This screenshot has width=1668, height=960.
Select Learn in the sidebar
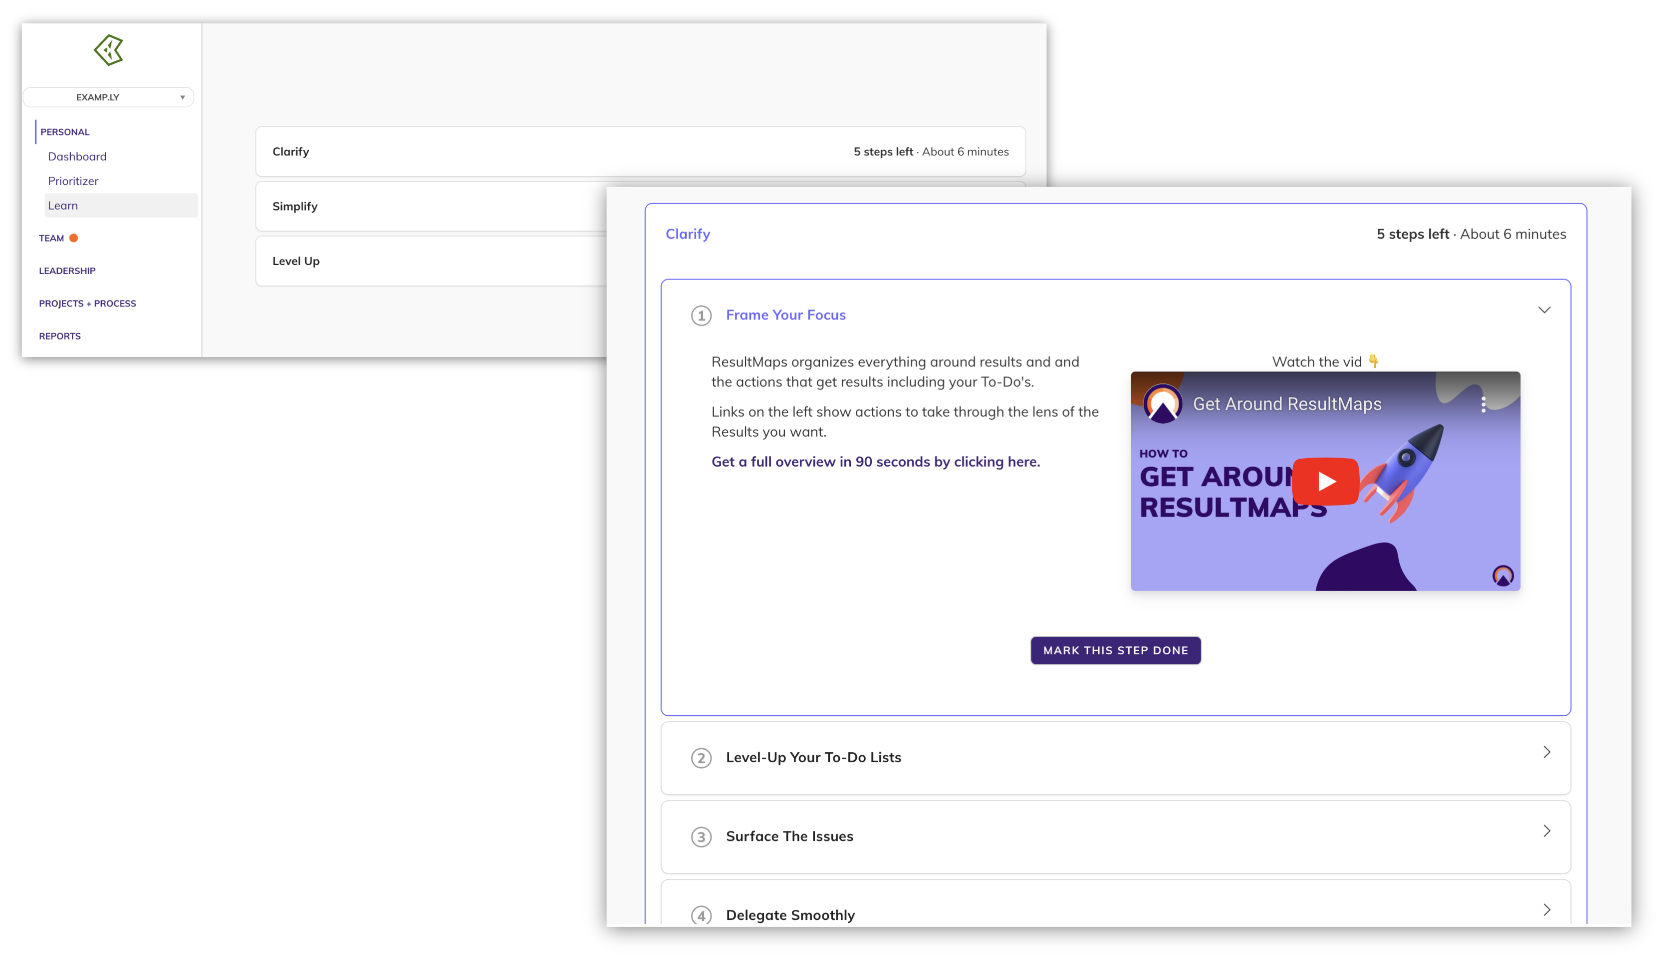[x=121, y=206]
